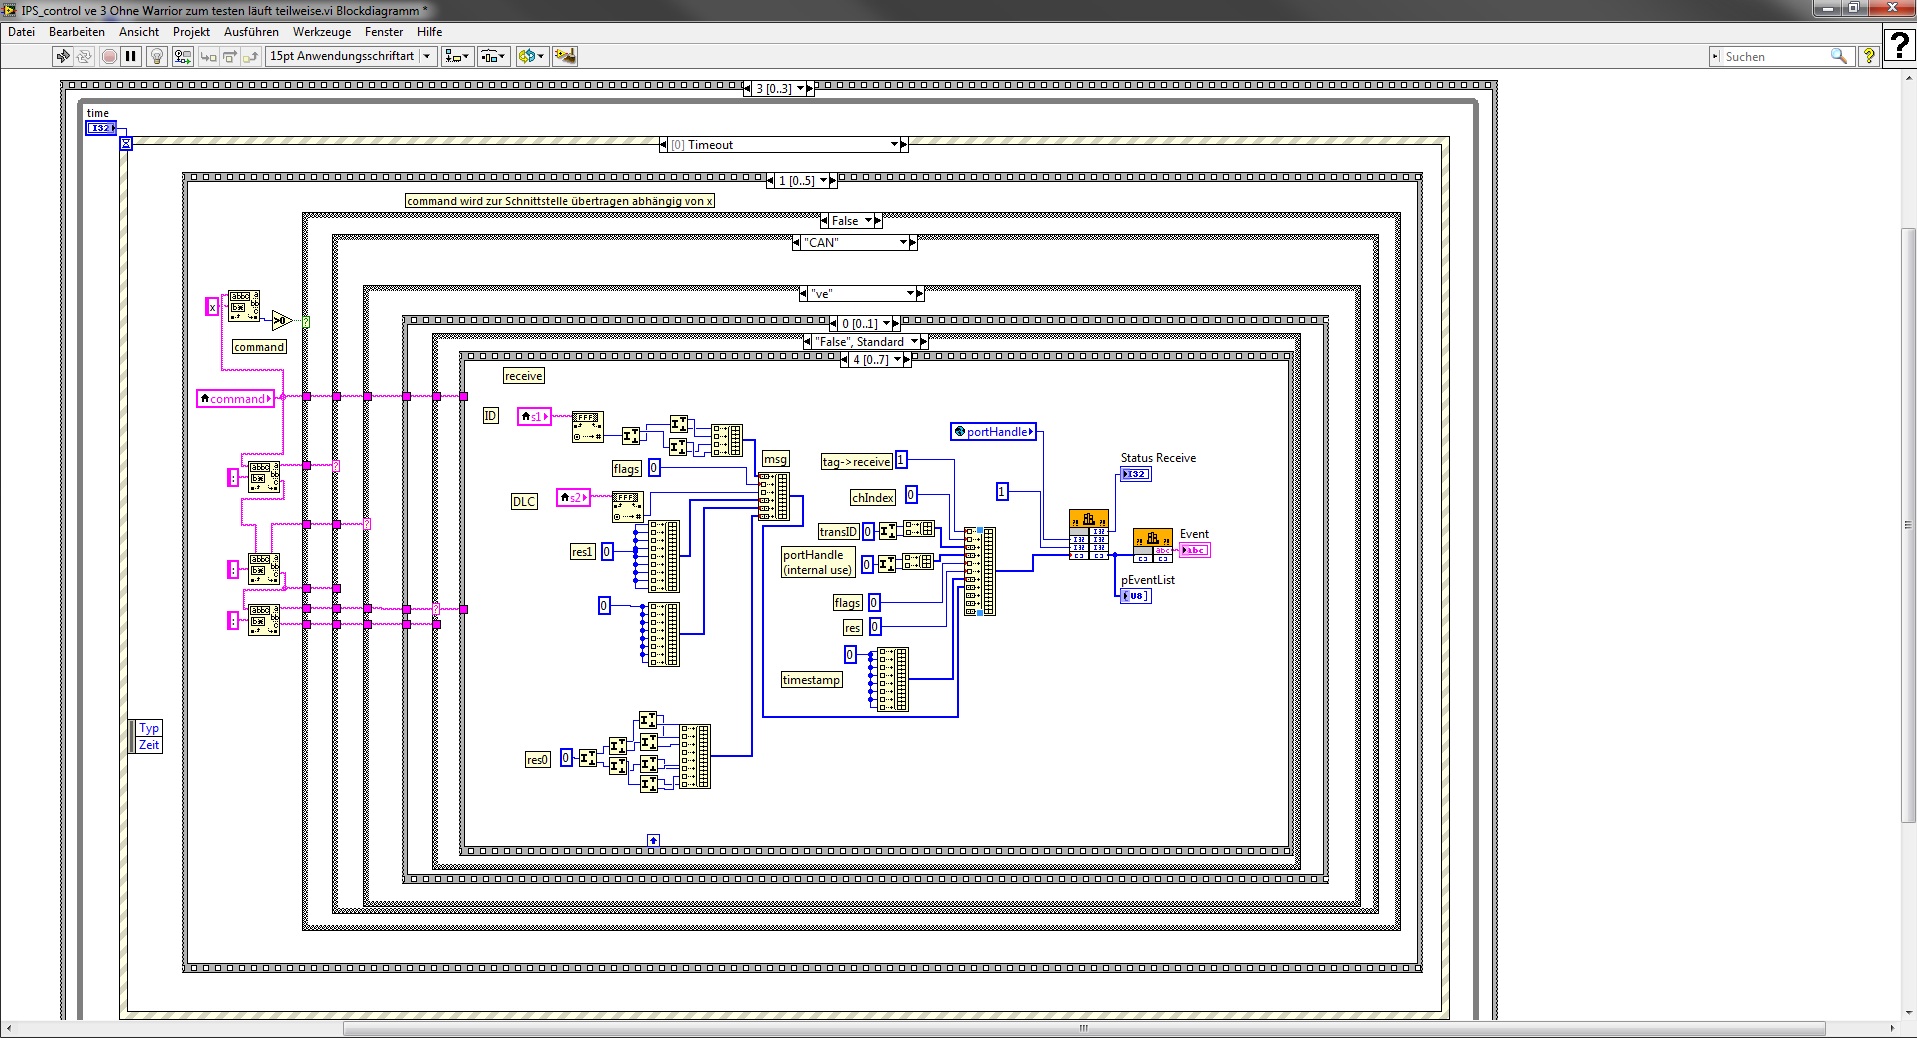Click the Zeit event data item
This screenshot has height=1041, width=1917.
pyautogui.click(x=149, y=745)
